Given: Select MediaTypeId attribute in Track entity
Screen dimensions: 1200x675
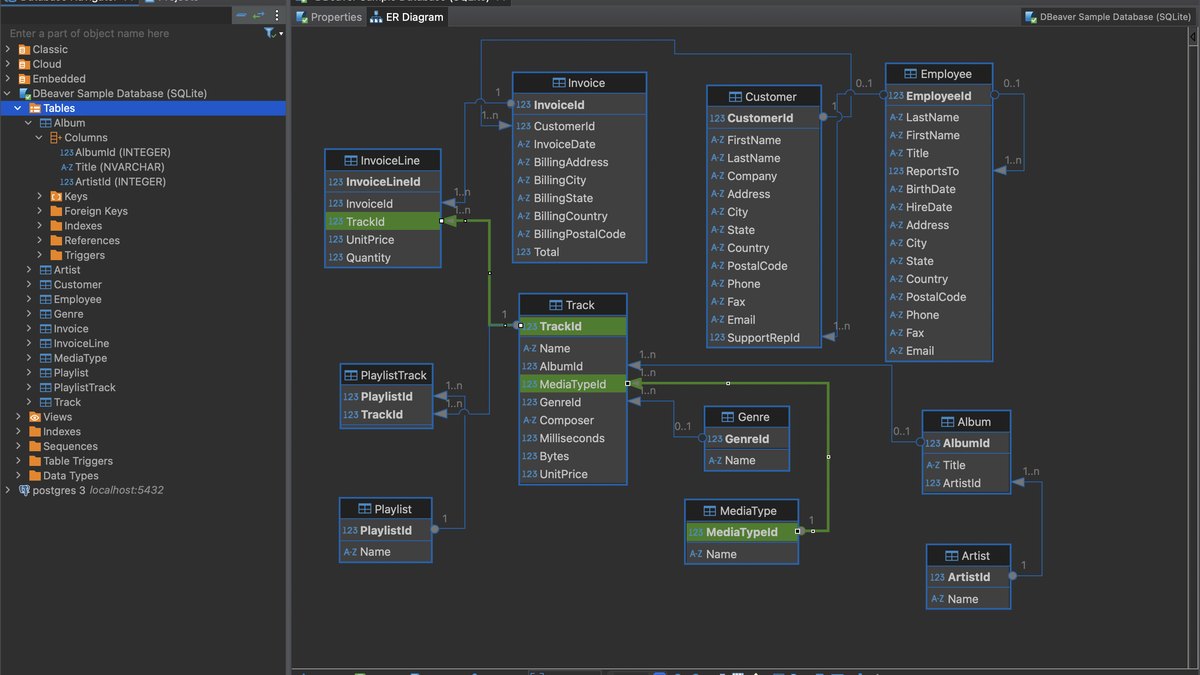Looking at the screenshot, I should [x=572, y=384].
